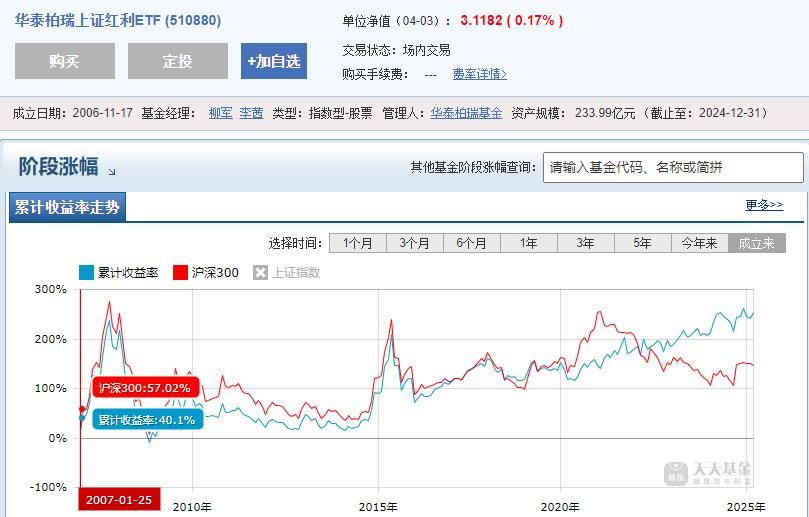
Task: Open fund manager 李茜 link
Action: click(251, 113)
